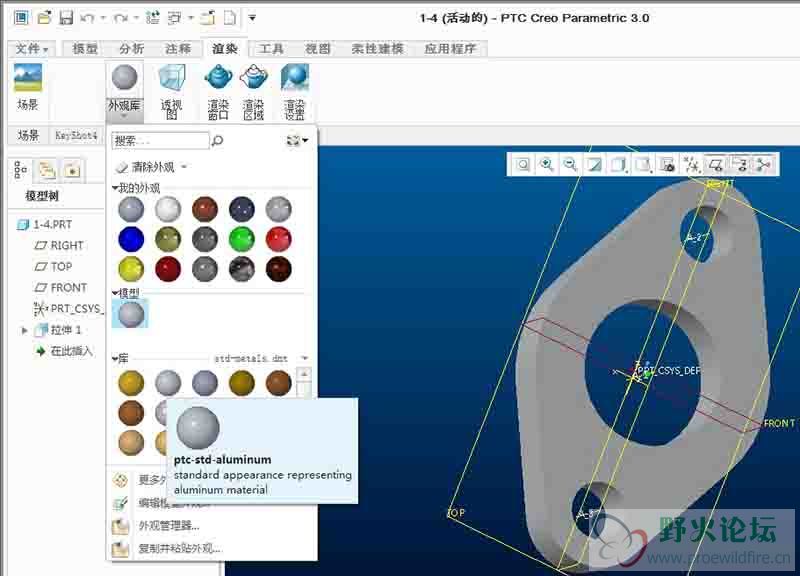
Task: Click the Zoom Out icon
Action: pos(570,164)
